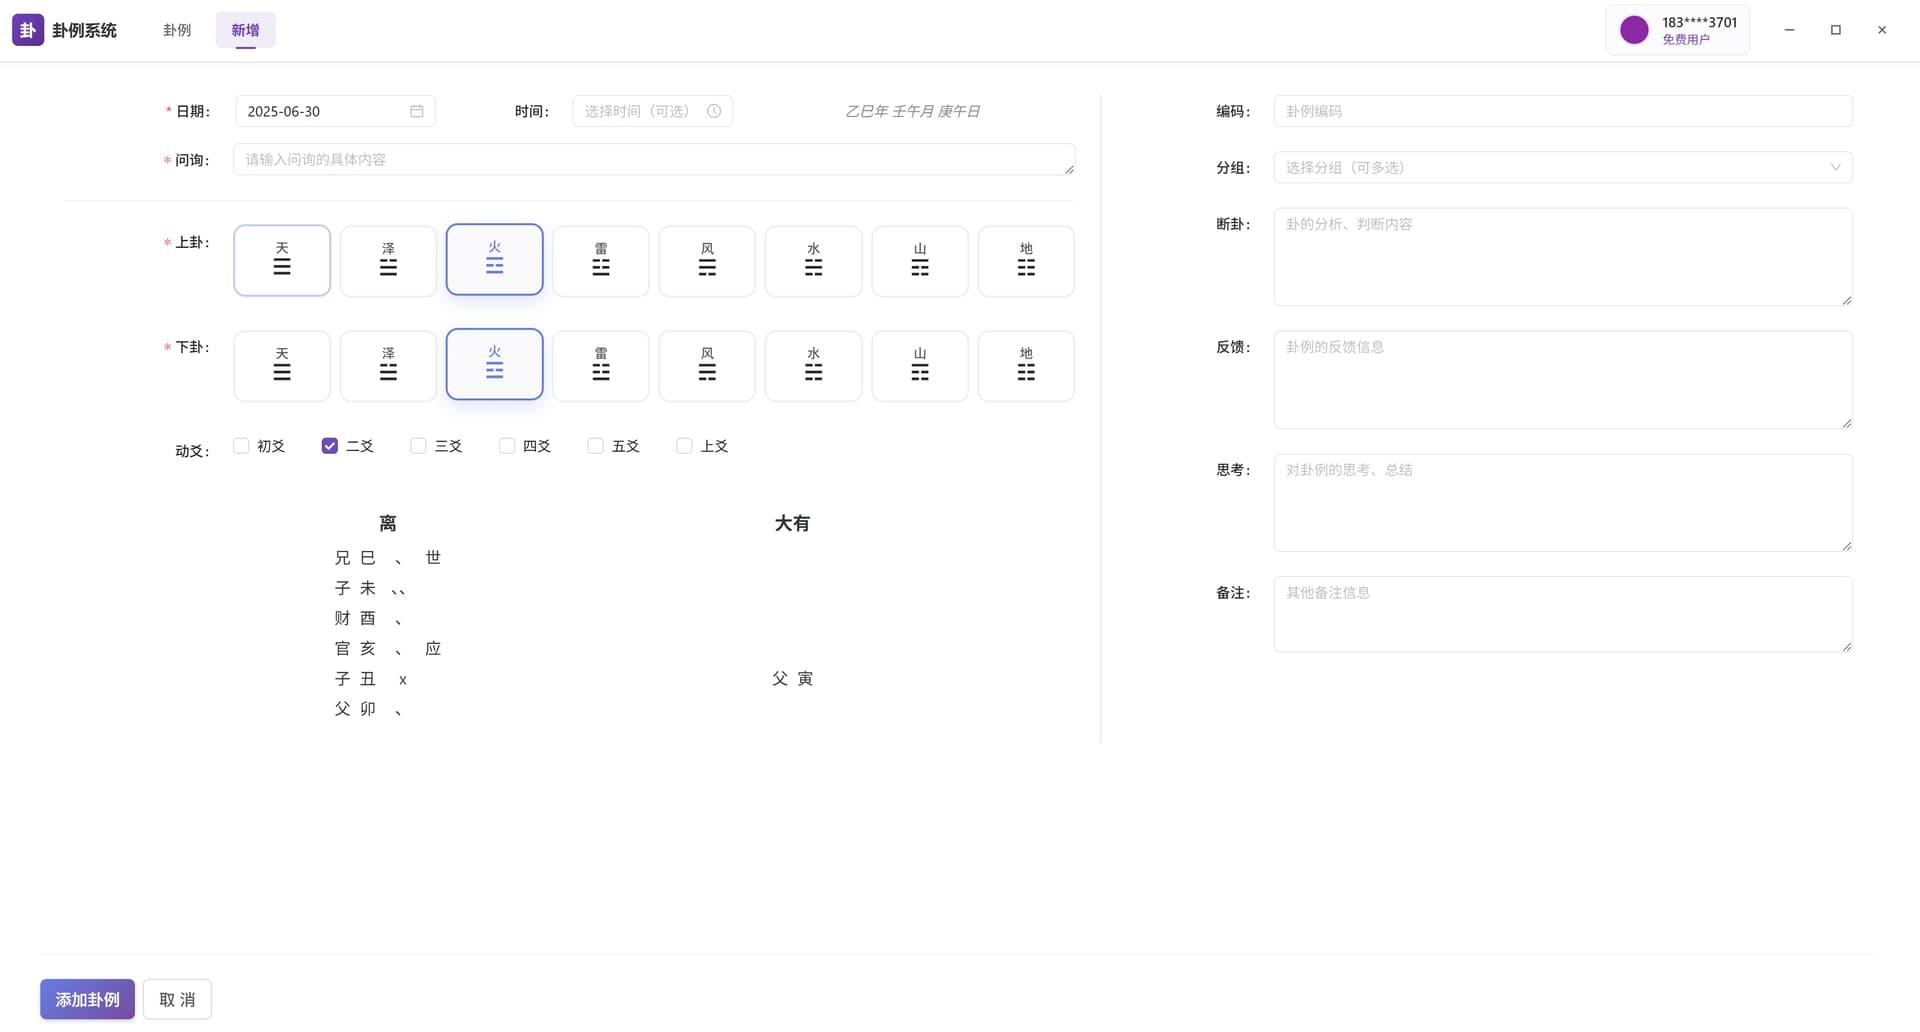Select 雷 trigram for 下卦
Viewport: 1920px width, 1032px height.
point(601,366)
